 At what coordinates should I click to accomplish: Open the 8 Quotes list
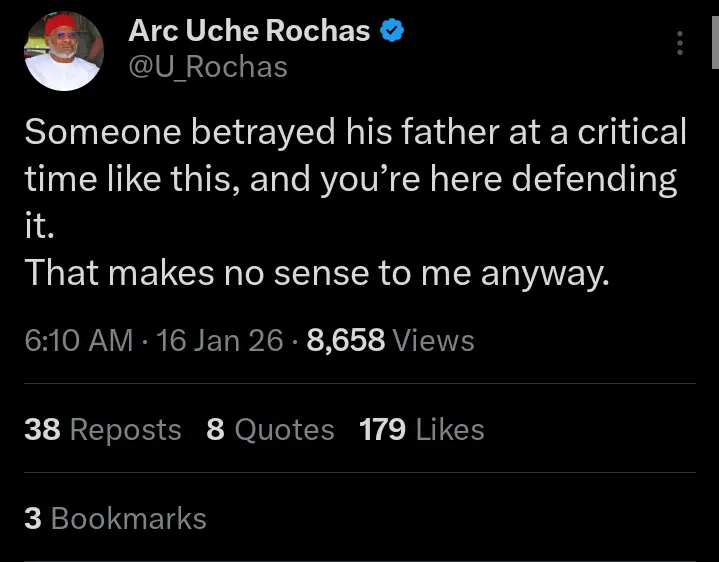pyautogui.click(x=270, y=430)
